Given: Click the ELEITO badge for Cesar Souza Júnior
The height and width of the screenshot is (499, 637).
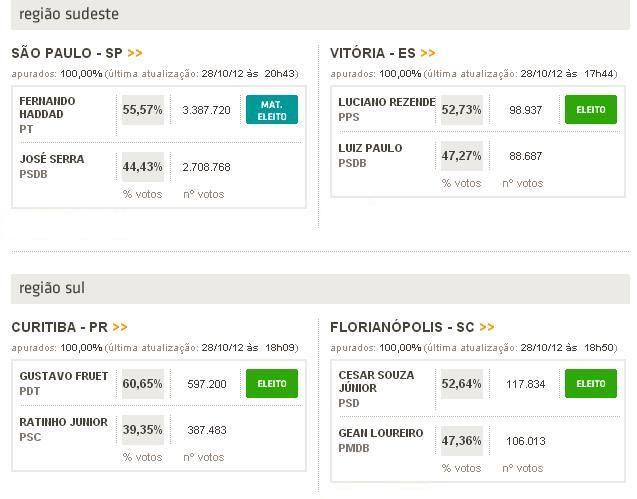Looking at the screenshot, I should (590, 384).
